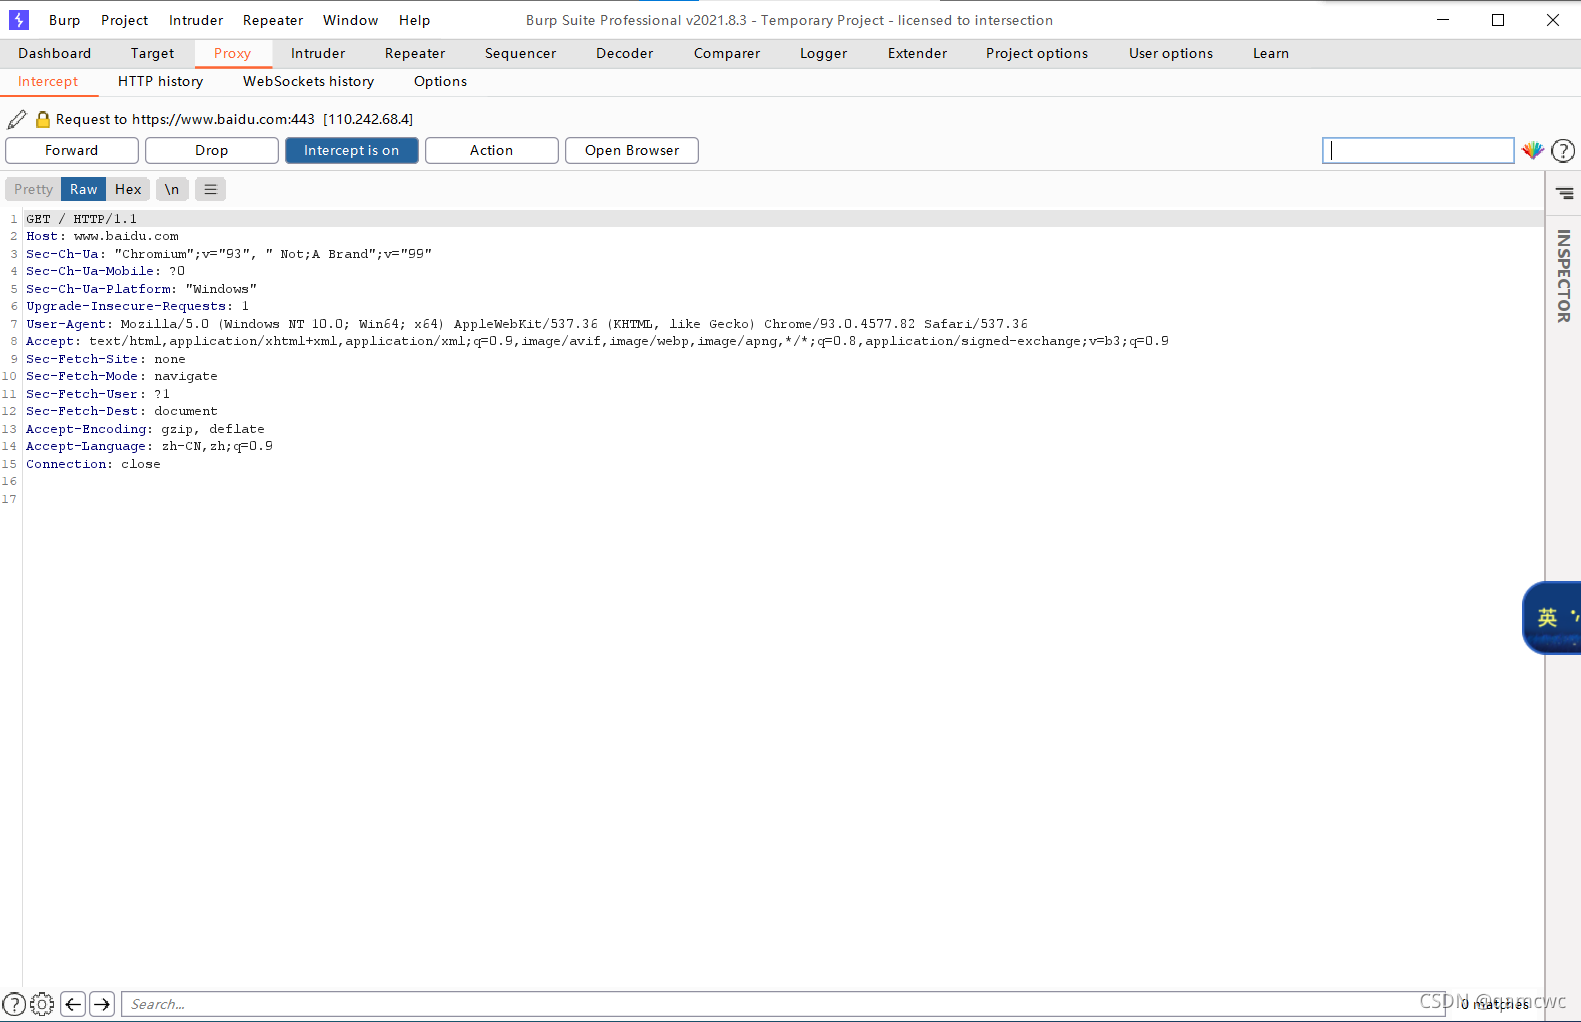This screenshot has height=1022, width=1581.
Task: Click the Accept-Encoding: gzip, deflate line
Action: (x=145, y=429)
